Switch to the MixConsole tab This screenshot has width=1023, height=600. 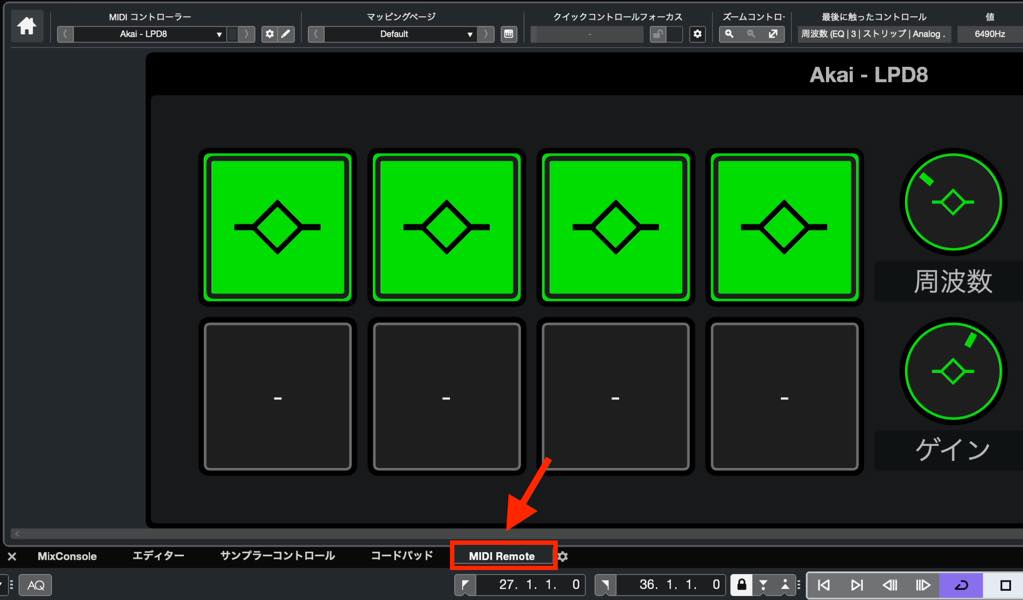pos(67,556)
